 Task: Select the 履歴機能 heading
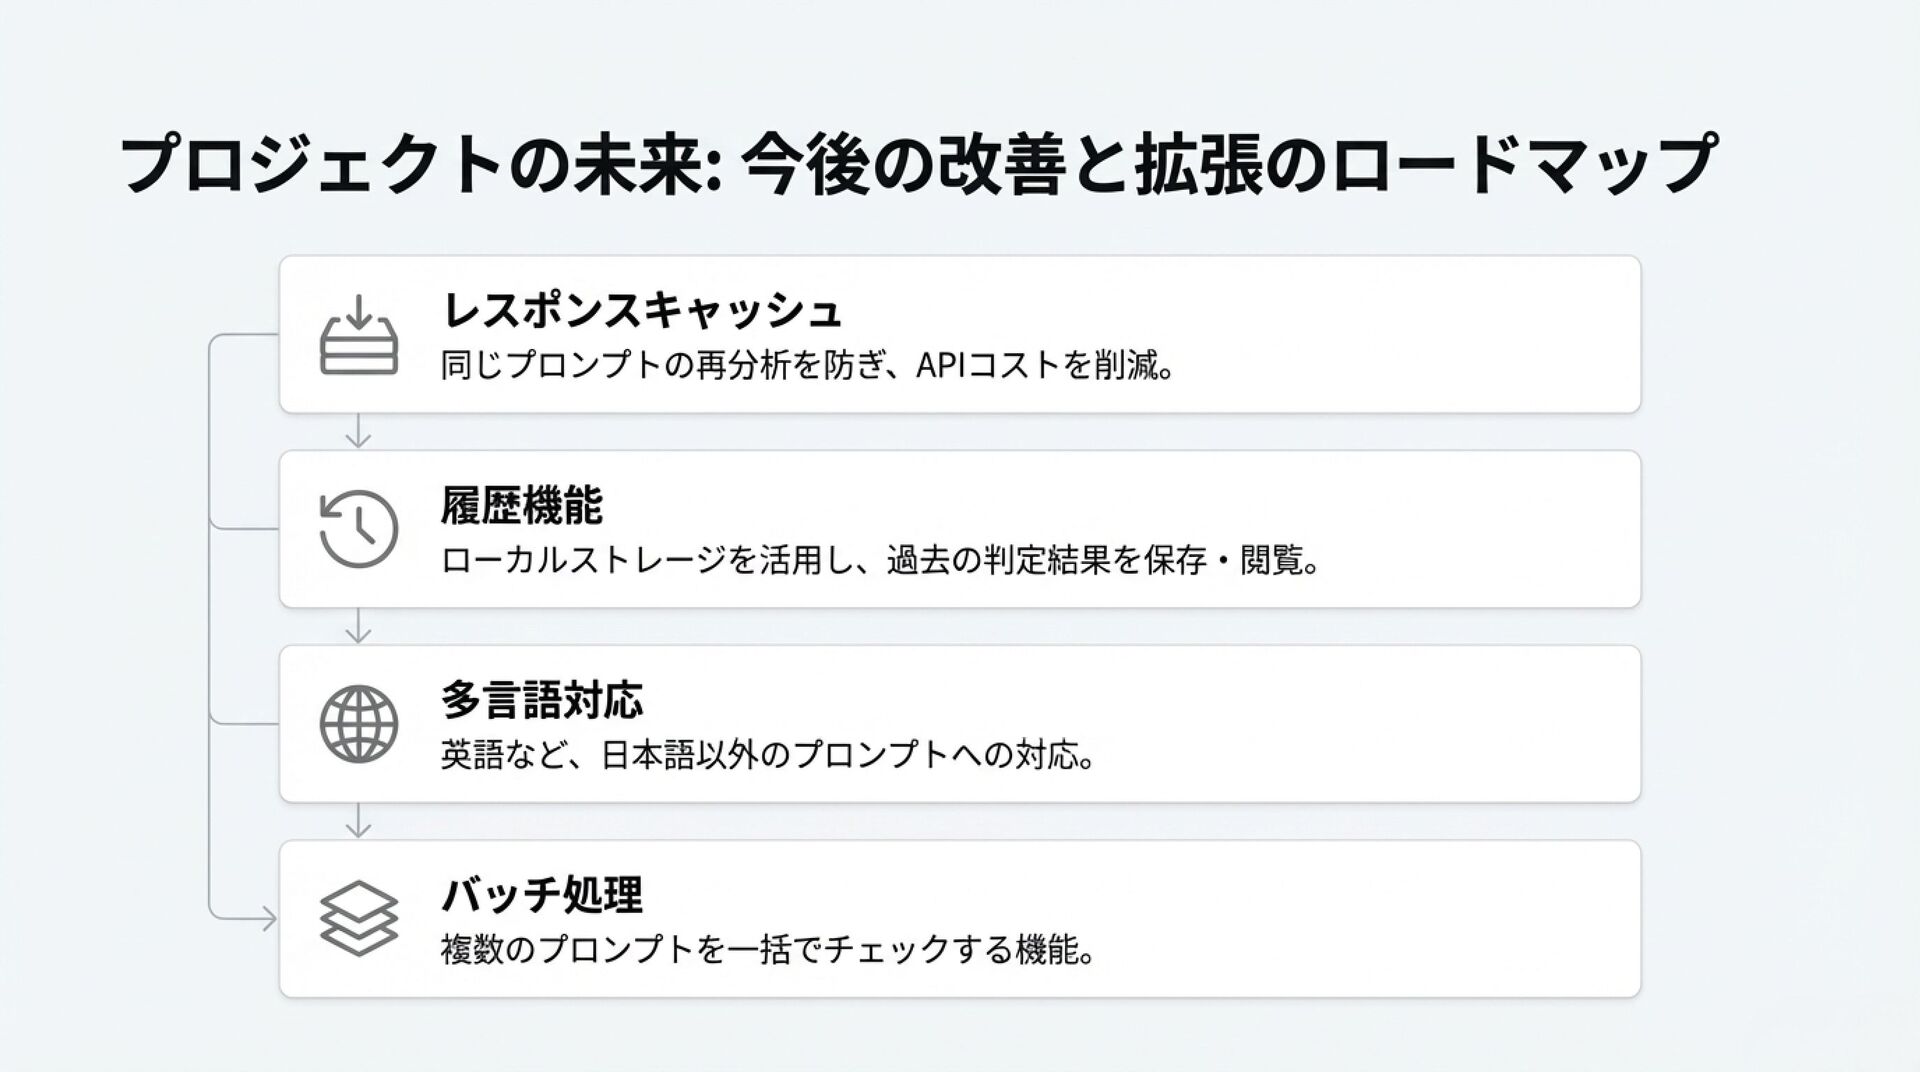pyautogui.click(x=522, y=505)
